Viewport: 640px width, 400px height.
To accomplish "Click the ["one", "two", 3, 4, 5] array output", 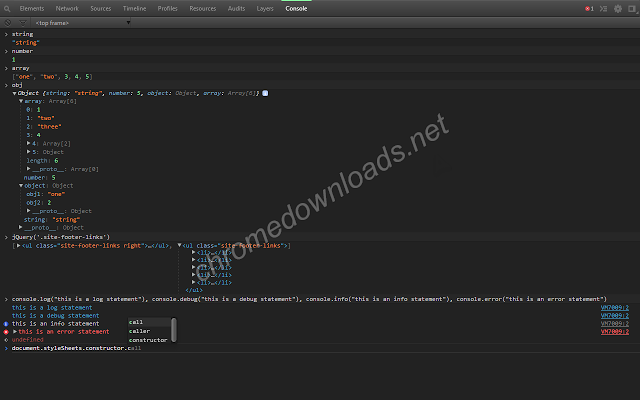I will [x=52, y=77].
